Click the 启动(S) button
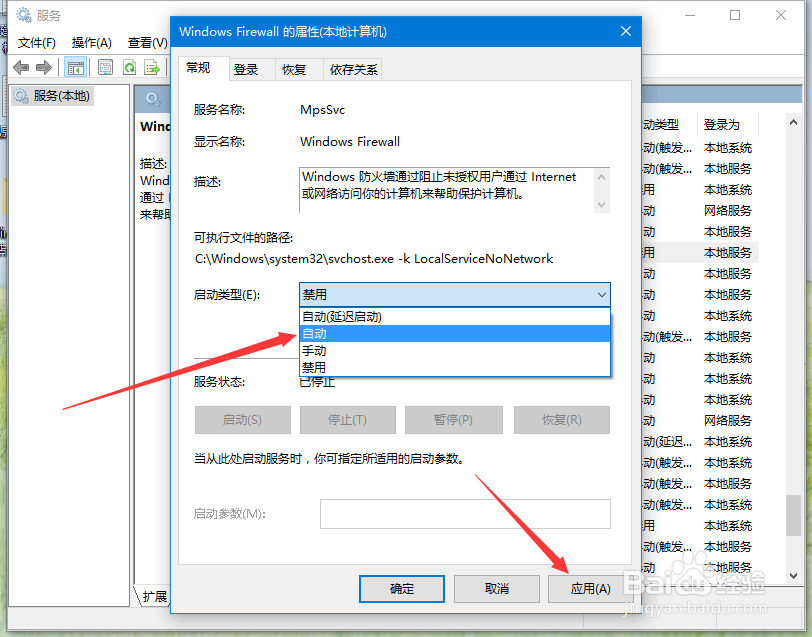 242,419
